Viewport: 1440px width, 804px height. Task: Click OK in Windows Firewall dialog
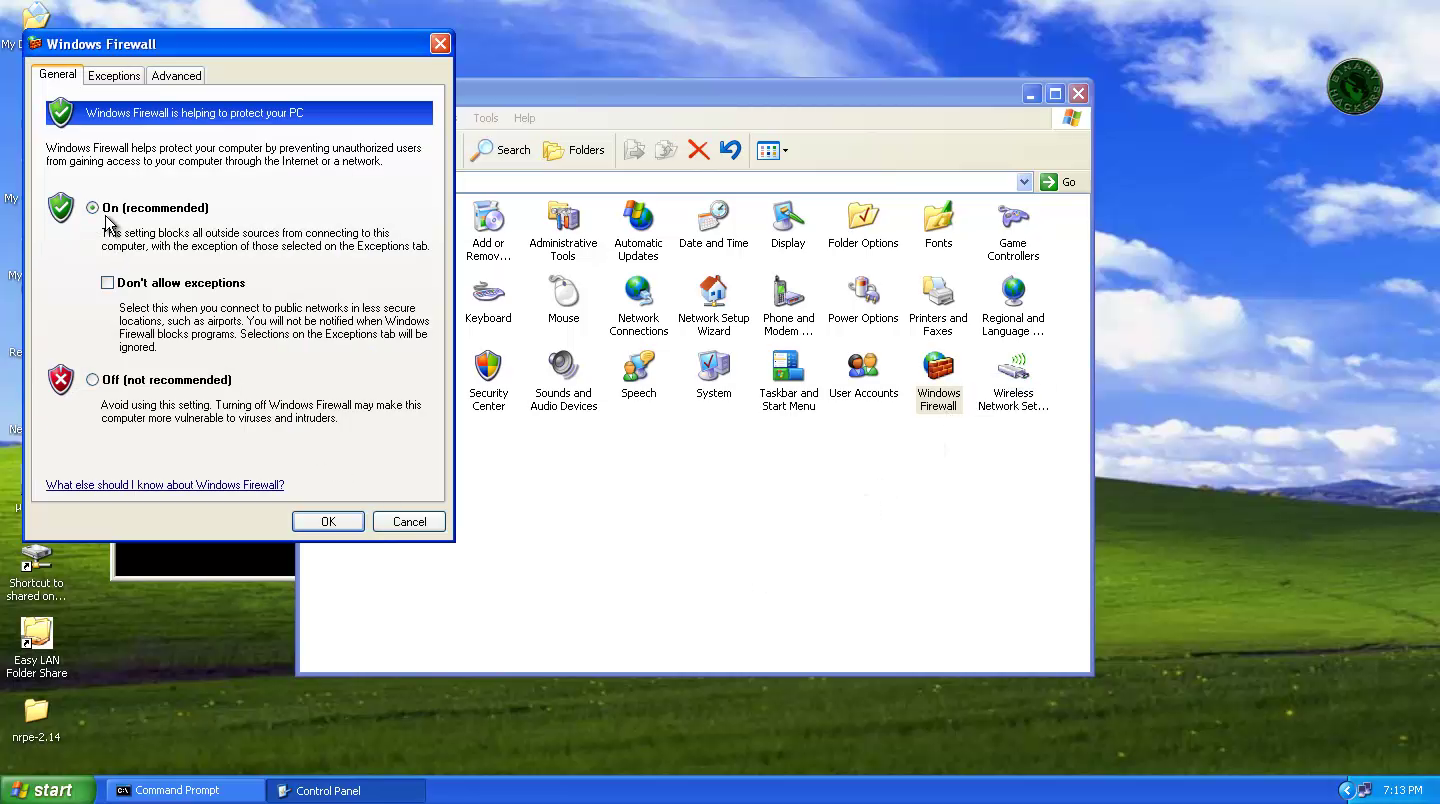click(328, 522)
